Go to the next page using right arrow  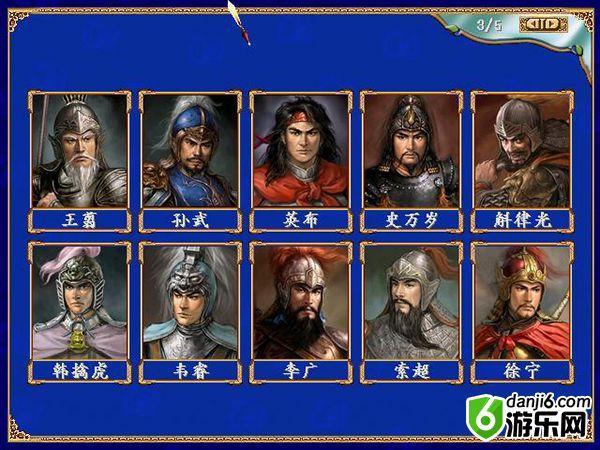coord(554,24)
